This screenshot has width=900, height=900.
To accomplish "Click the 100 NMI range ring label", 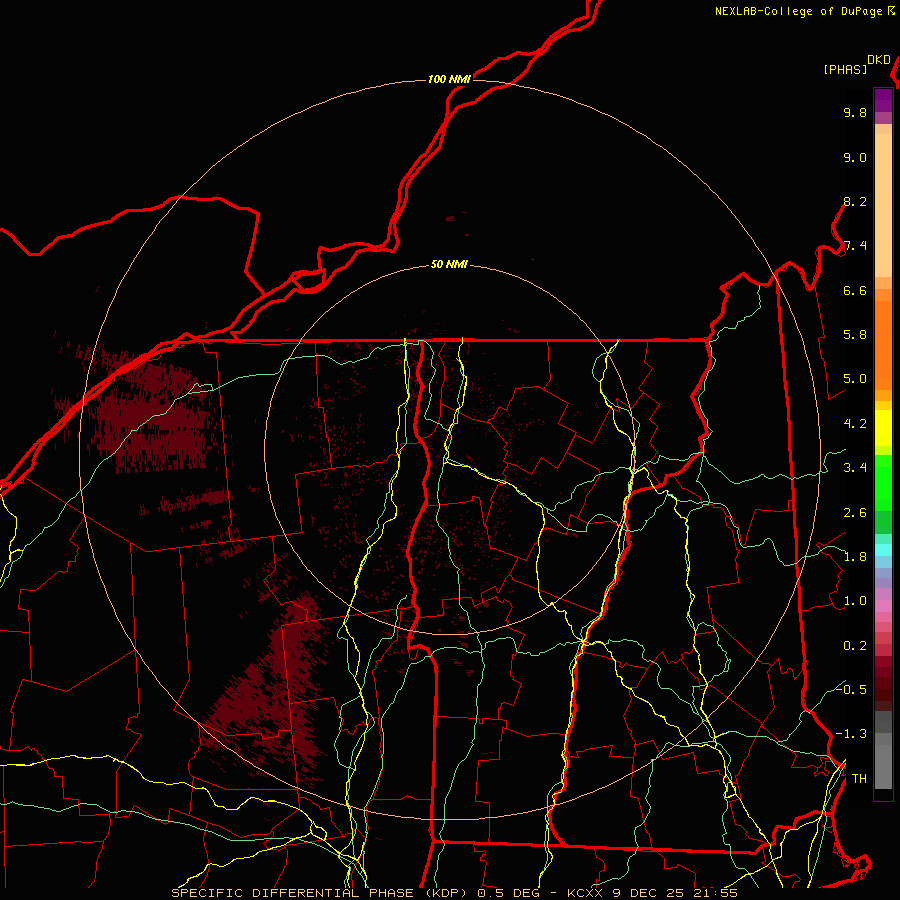I will [449, 79].
